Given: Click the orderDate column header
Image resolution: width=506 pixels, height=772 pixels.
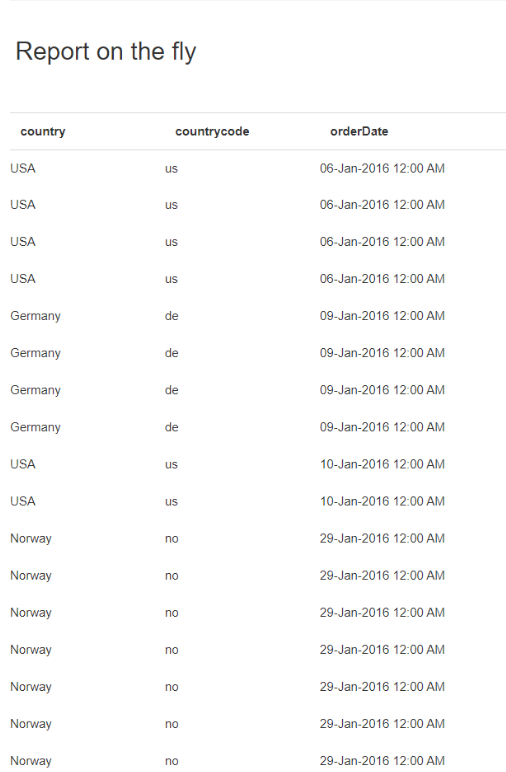Looking at the screenshot, I should pos(359,131).
